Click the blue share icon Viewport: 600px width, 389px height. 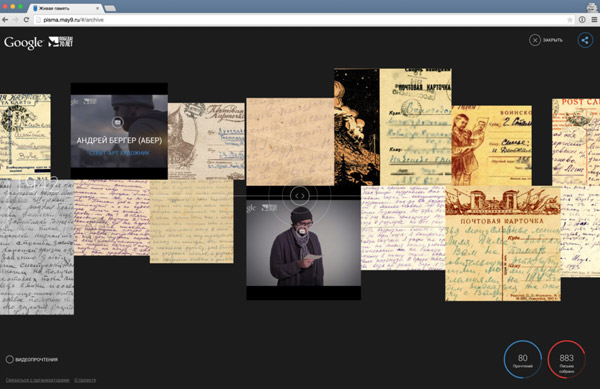point(585,40)
